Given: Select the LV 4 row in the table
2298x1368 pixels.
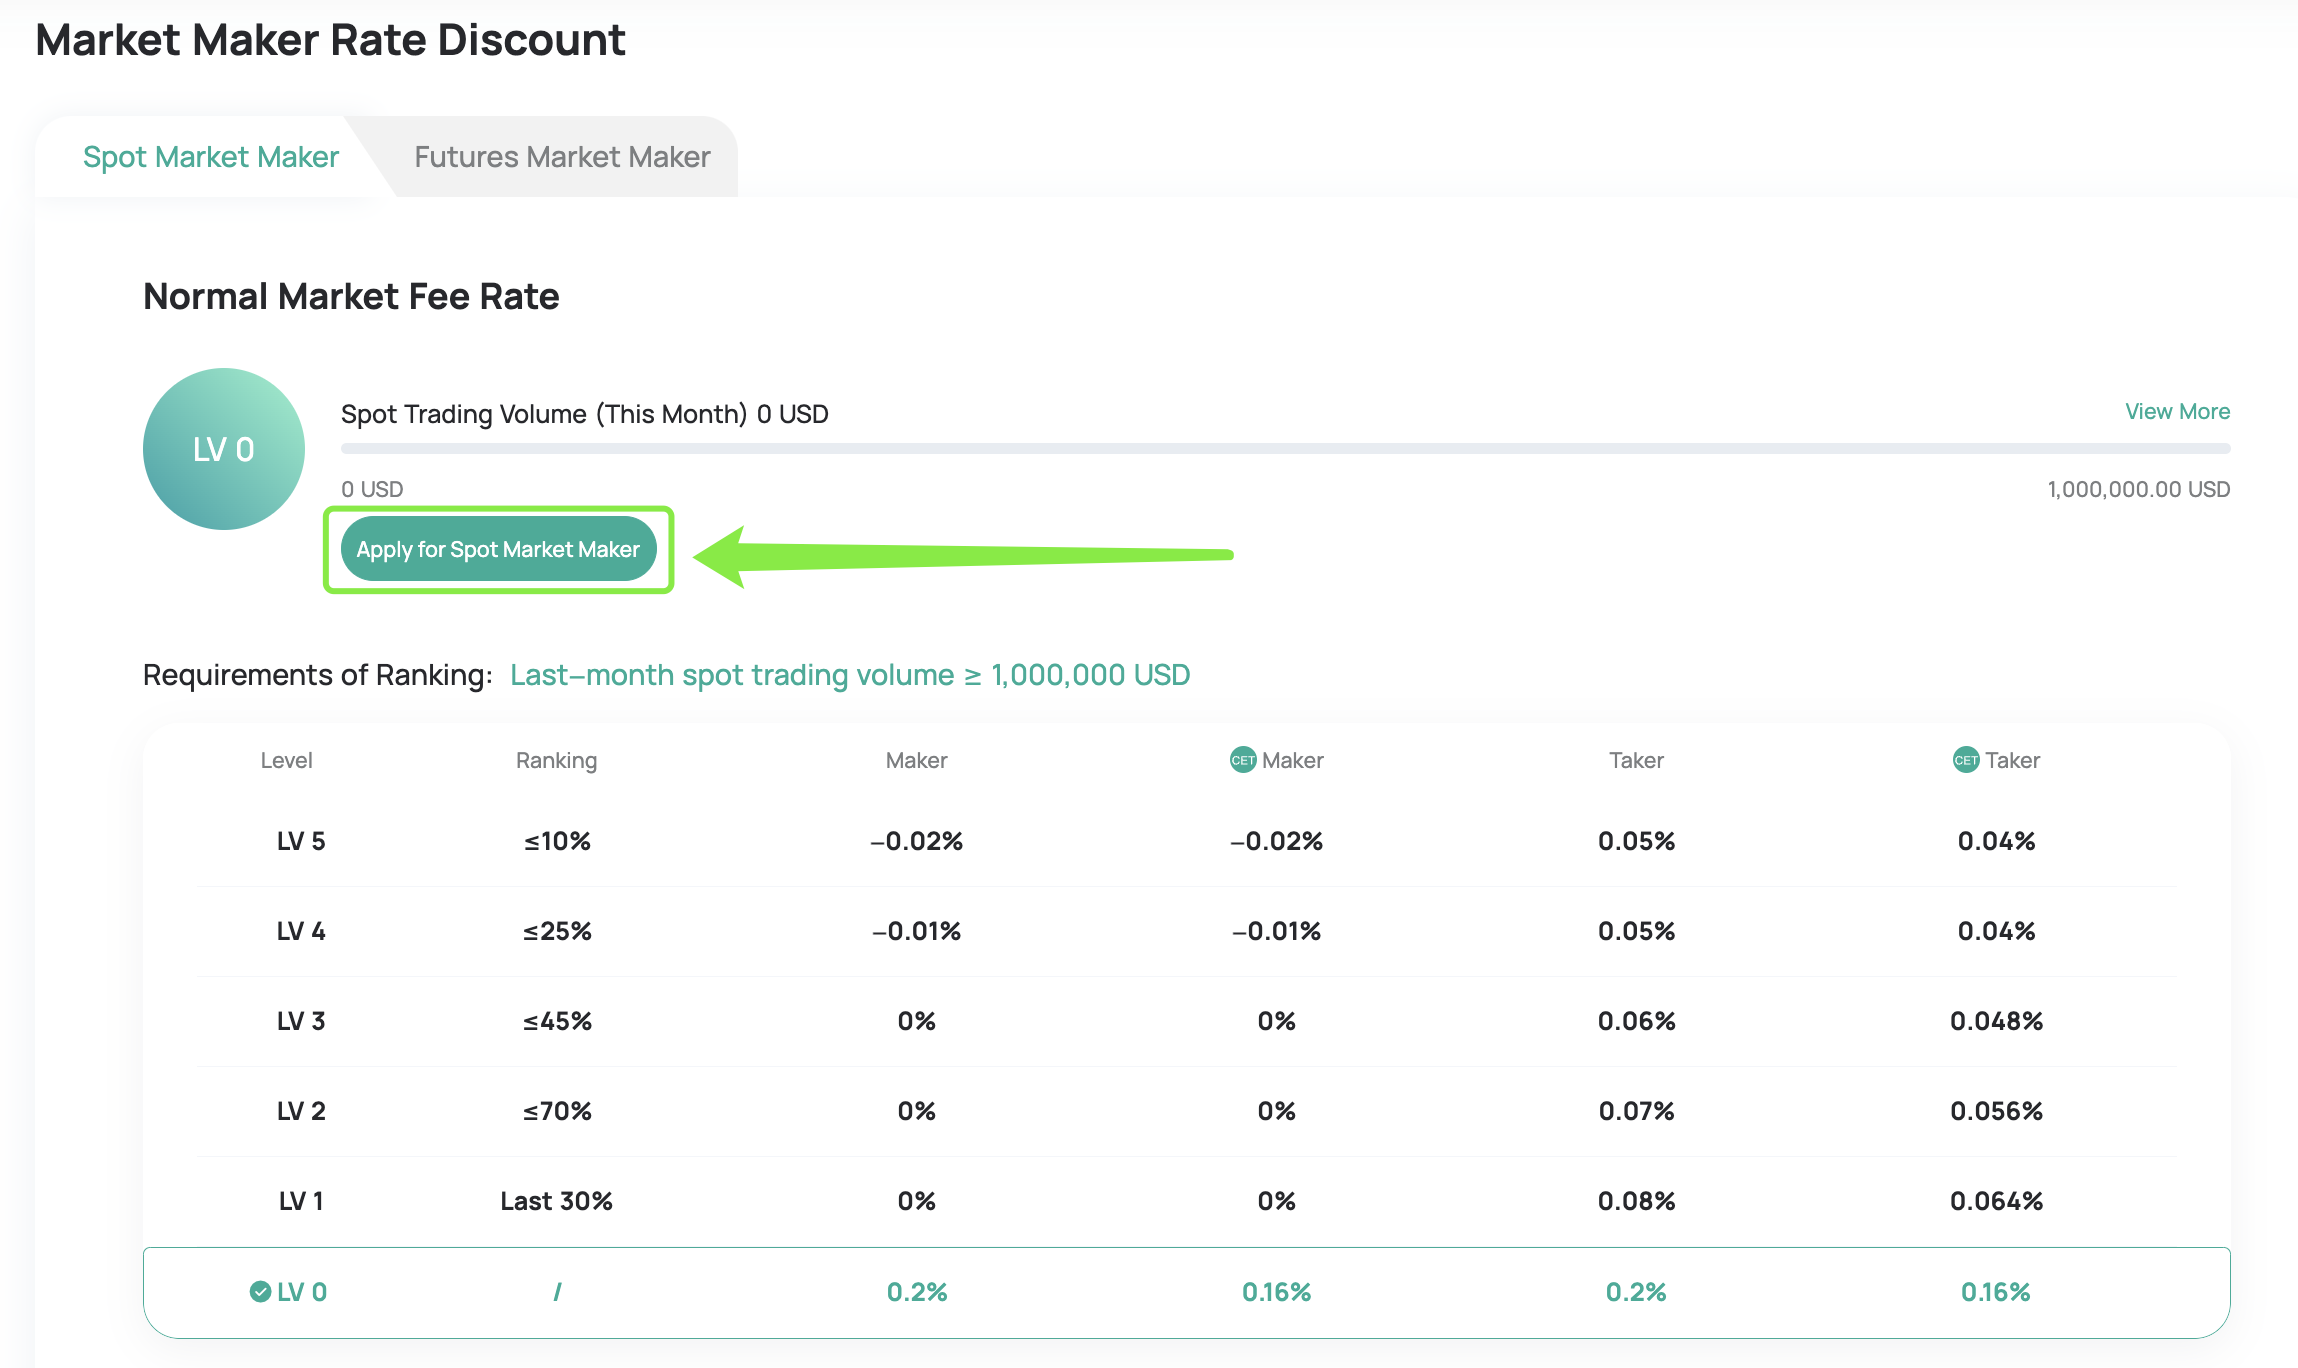Looking at the screenshot, I should coord(300,931).
